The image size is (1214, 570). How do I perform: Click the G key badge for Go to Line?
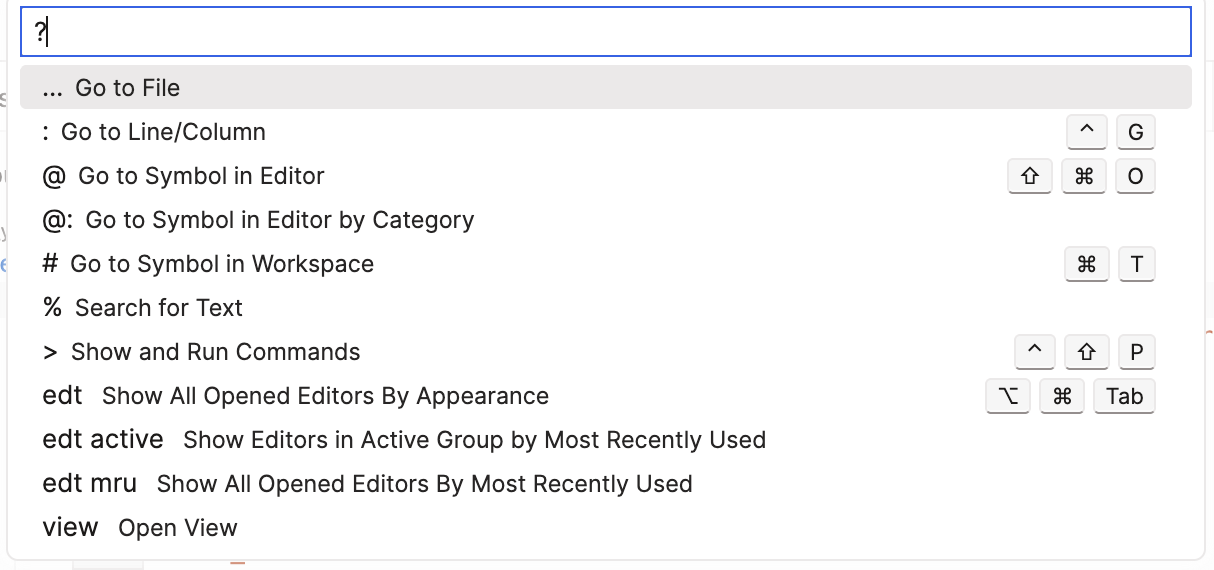coord(1135,132)
